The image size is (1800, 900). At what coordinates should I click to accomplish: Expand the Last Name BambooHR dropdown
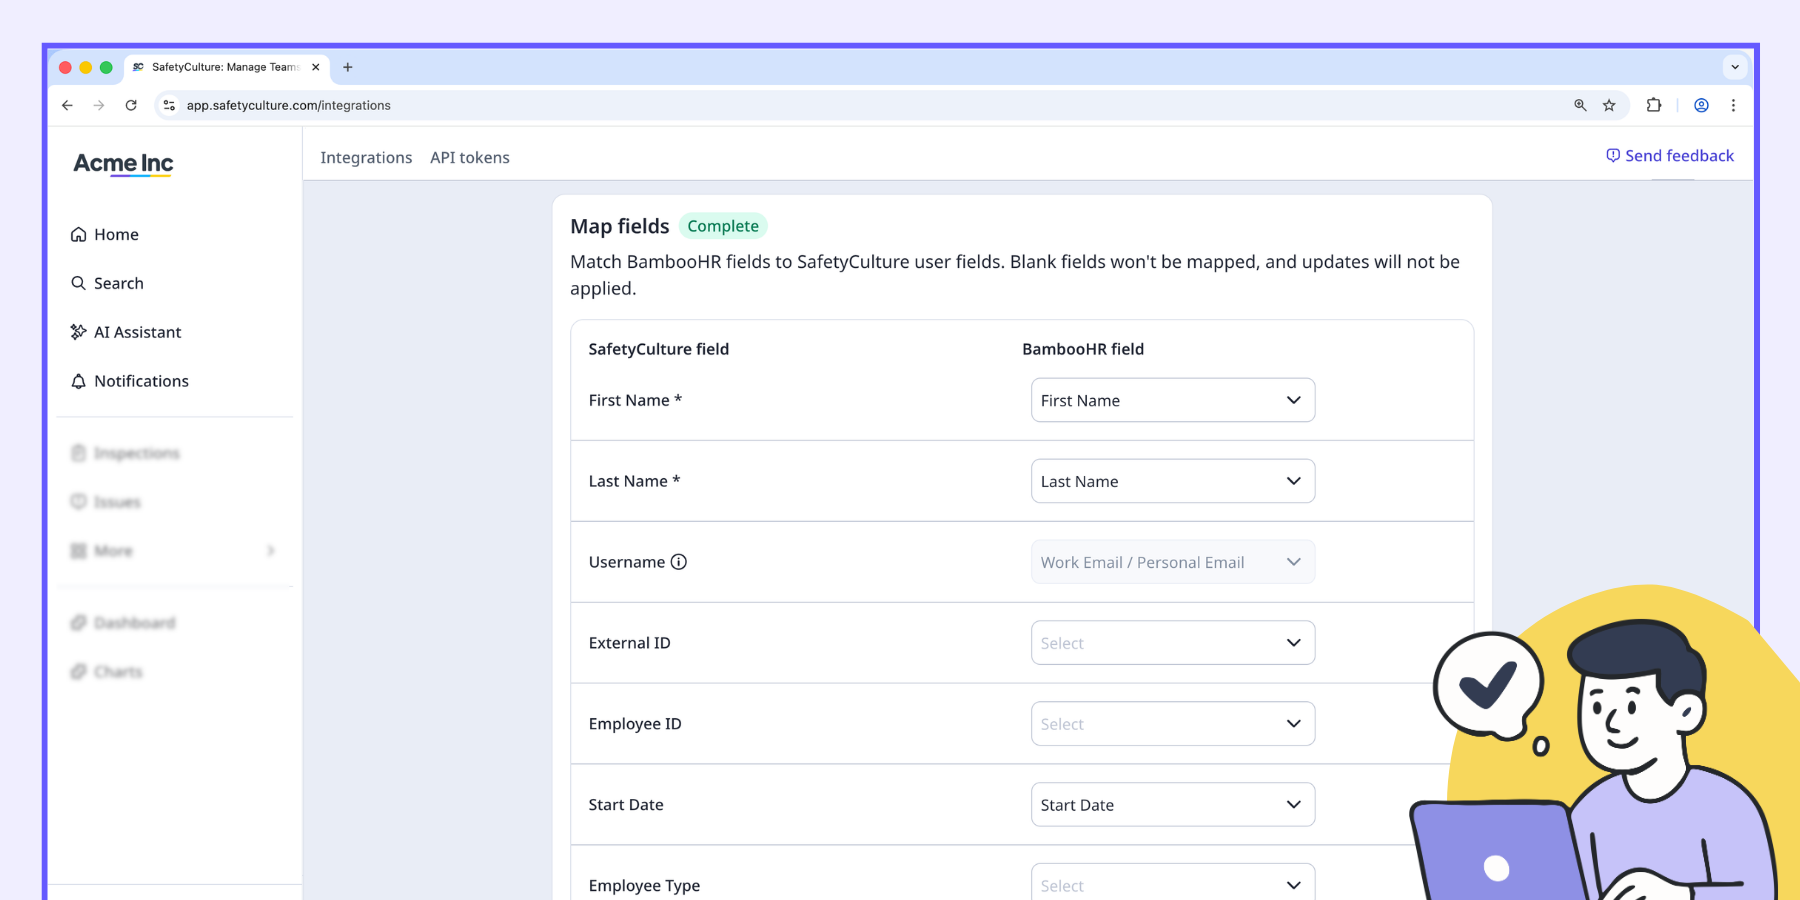[x=1172, y=481]
